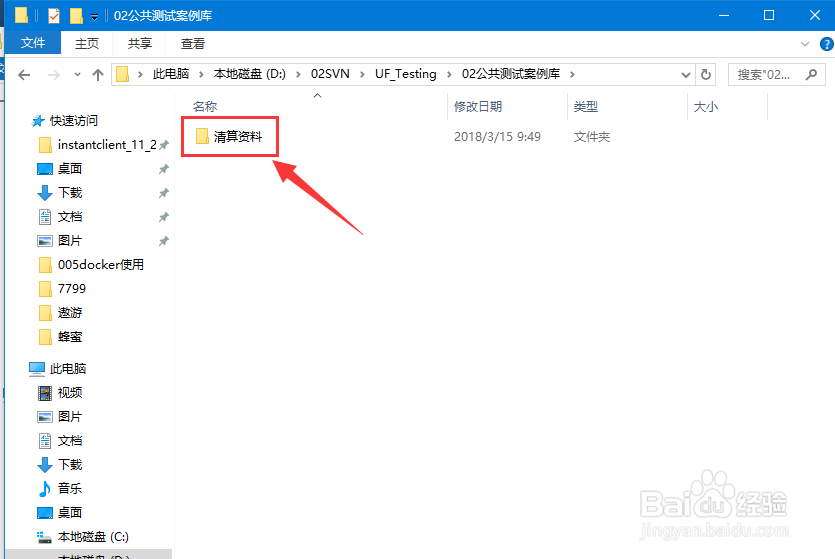Open the 文件 ribbon tab
Screen dimensions: 835x559
point(33,43)
